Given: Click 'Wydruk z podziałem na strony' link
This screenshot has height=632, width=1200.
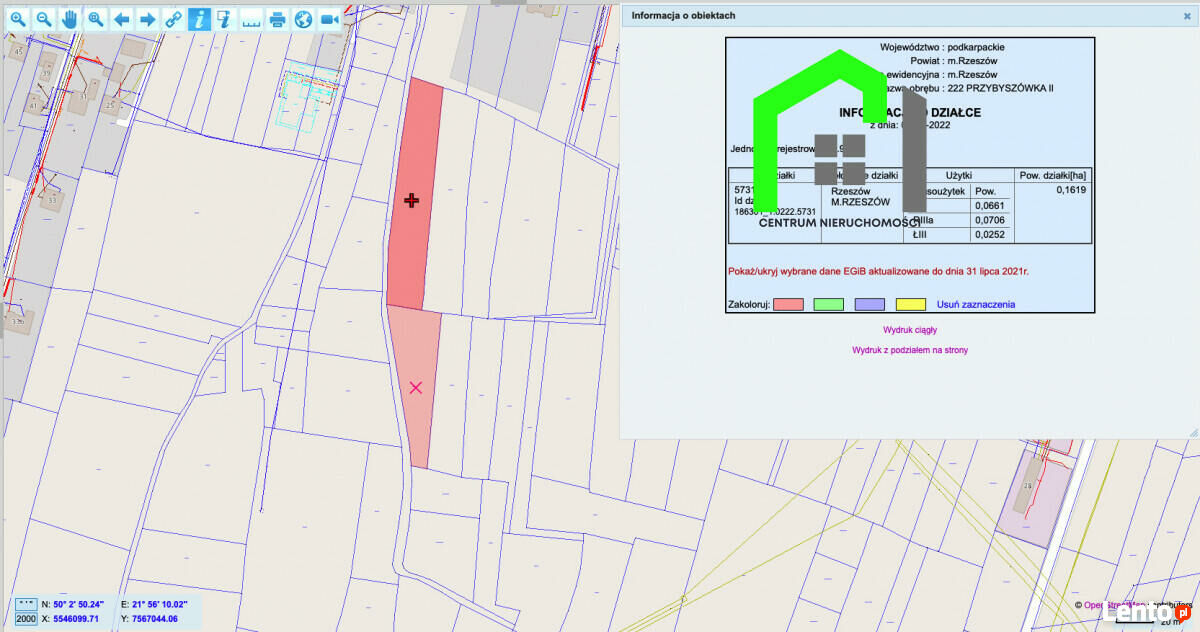Looking at the screenshot, I should pyautogui.click(x=910, y=350).
